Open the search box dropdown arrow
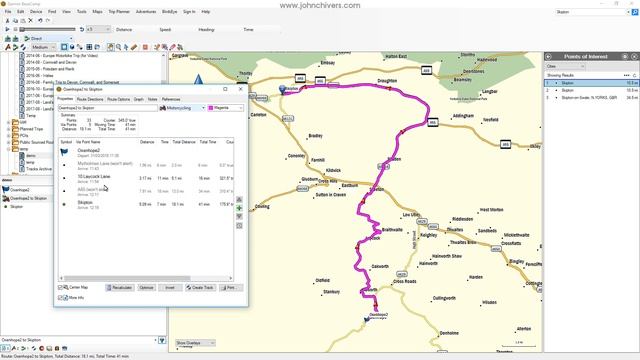The image size is (640, 360). point(628,12)
